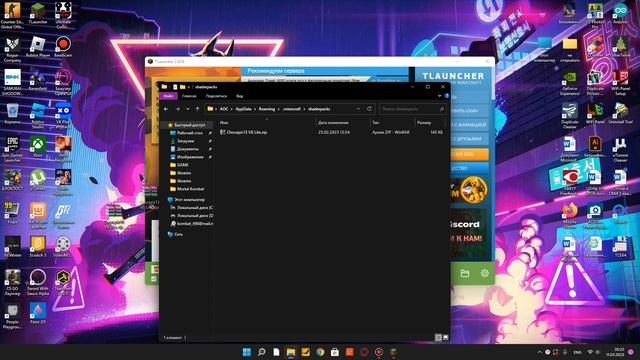640x360 pixels.
Task: Click the Explorer refresh button
Action: click(x=369, y=109)
